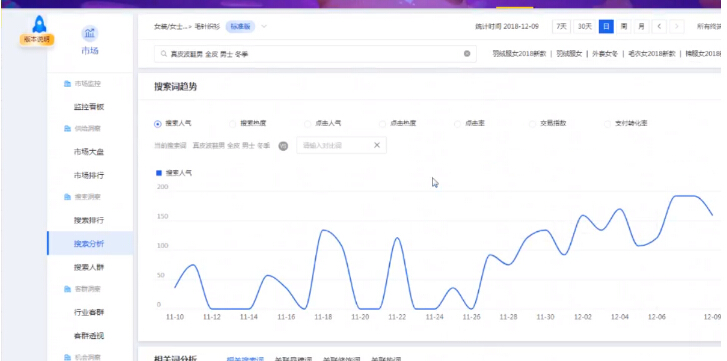Screen dimensions: 727x361
Task: Select the 点击人气 radio option
Action: tap(307, 124)
